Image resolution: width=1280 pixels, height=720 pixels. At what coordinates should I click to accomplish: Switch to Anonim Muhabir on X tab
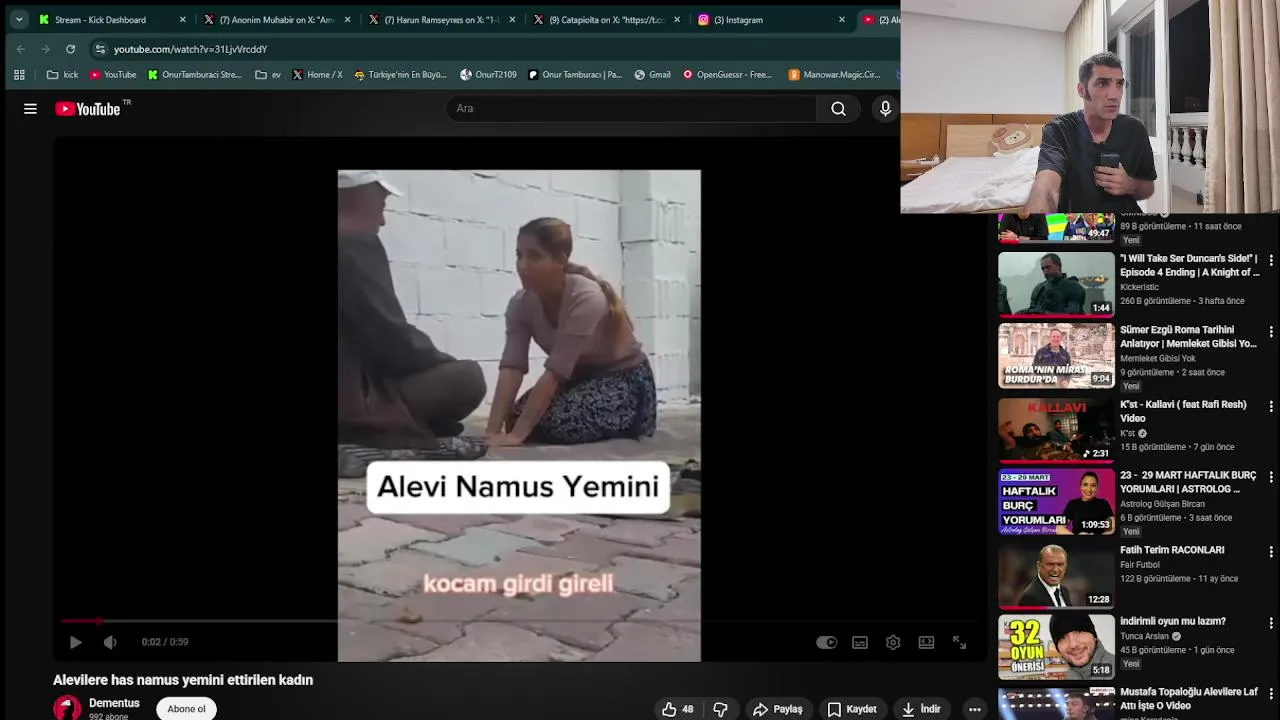(x=275, y=19)
